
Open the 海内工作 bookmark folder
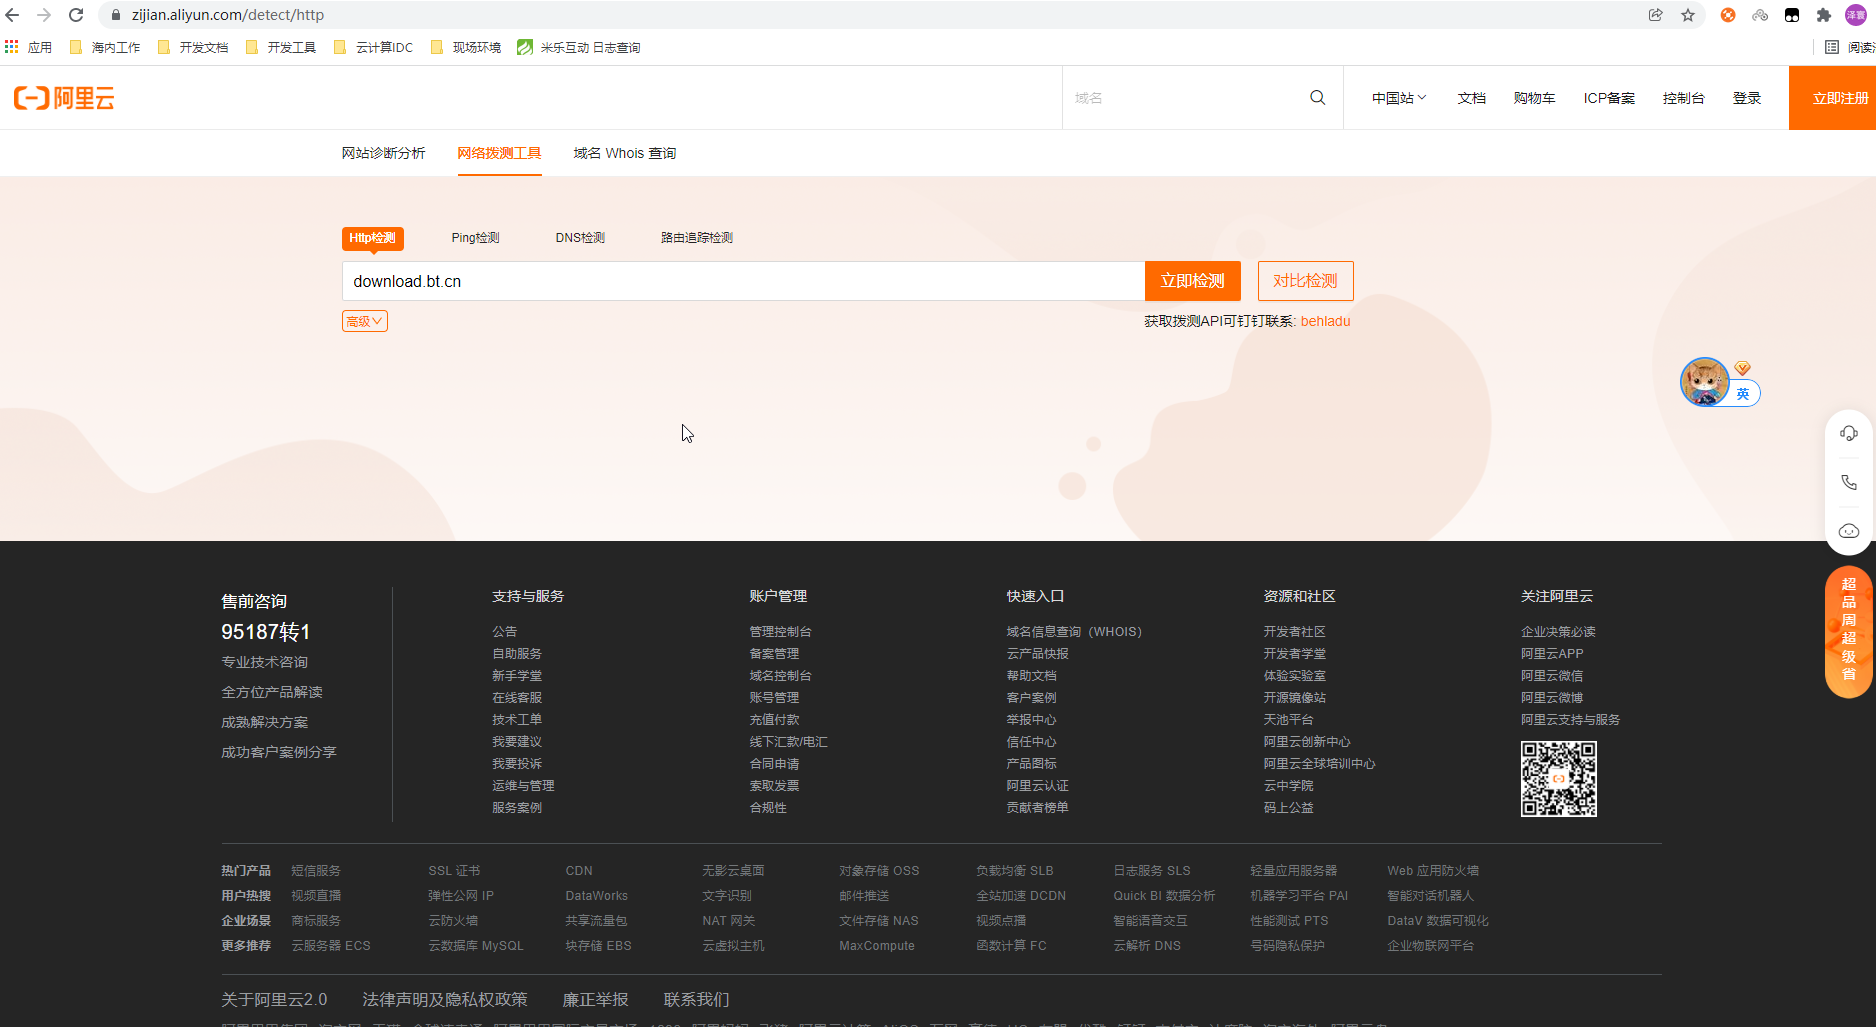(x=105, y=47)
